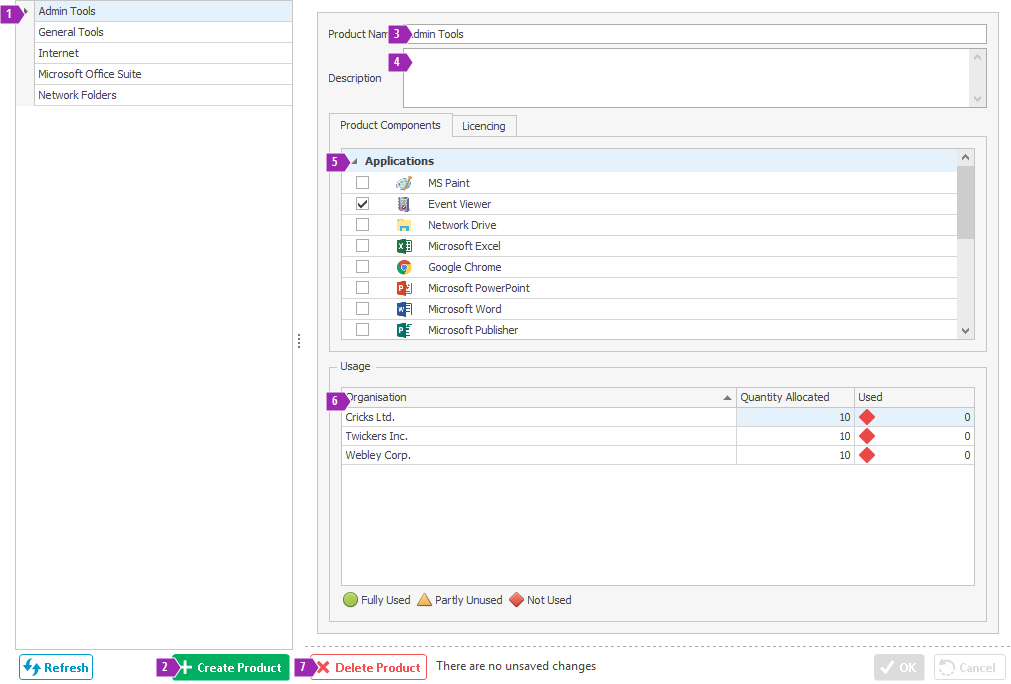Click the Refresh button

pos(56,667)
